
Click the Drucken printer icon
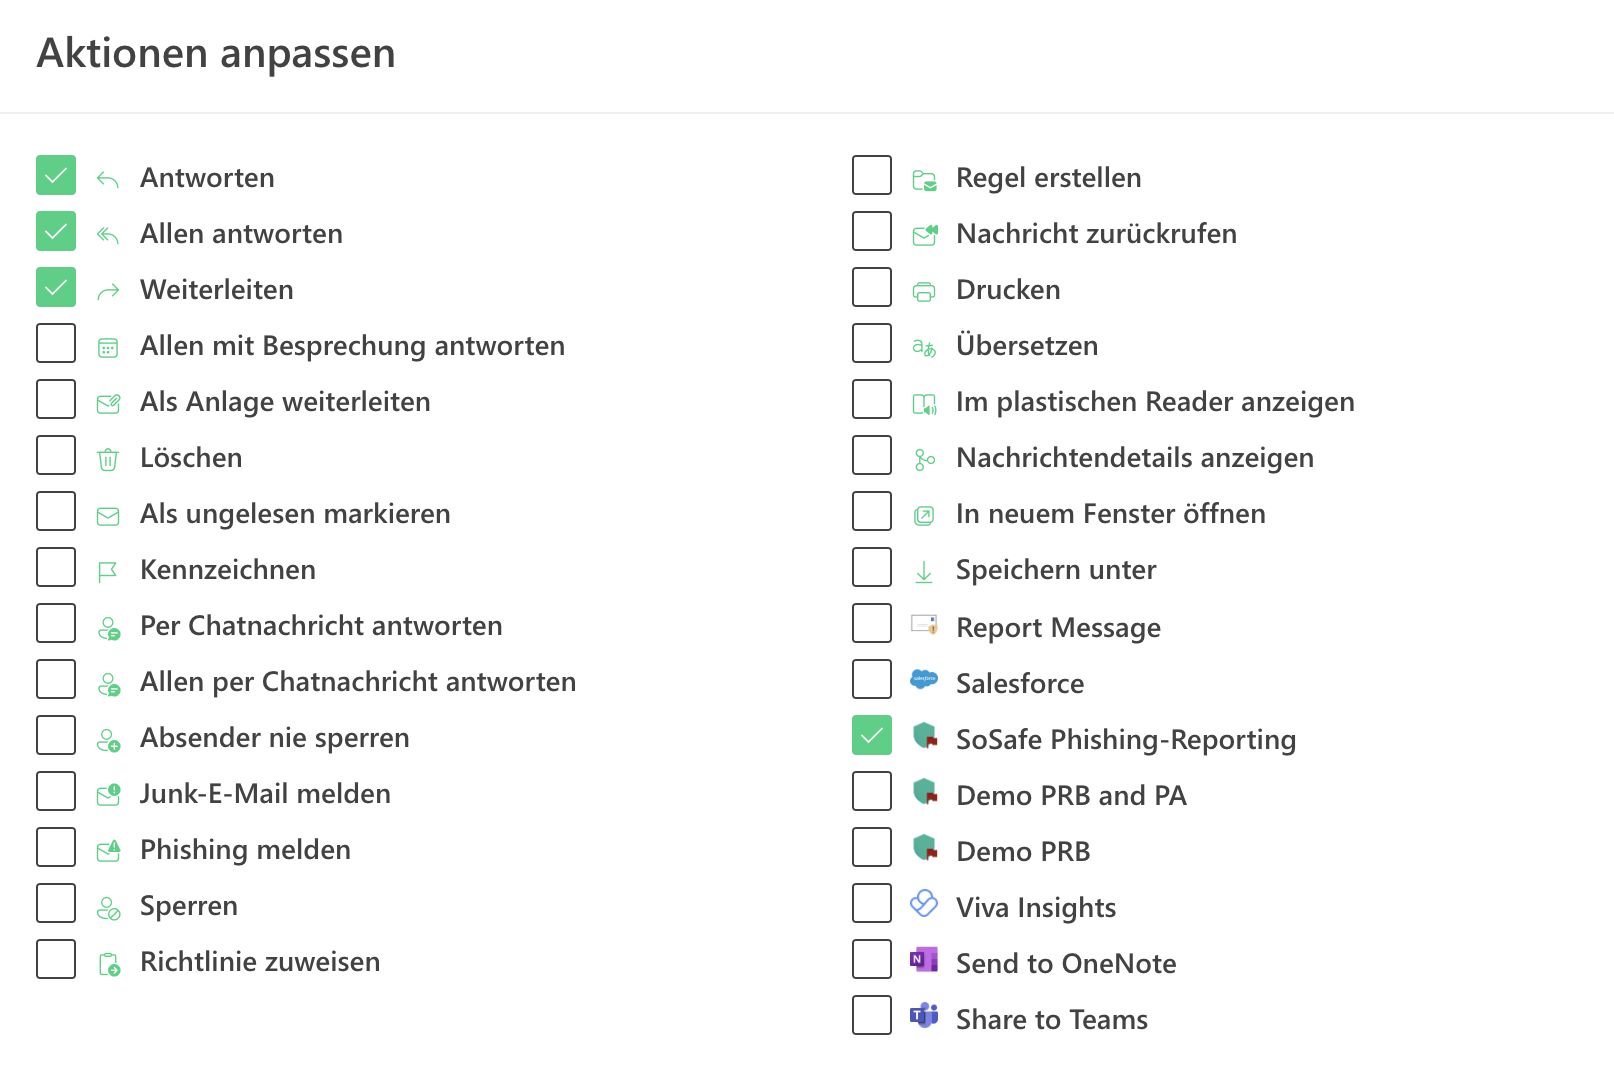[924, 291]
